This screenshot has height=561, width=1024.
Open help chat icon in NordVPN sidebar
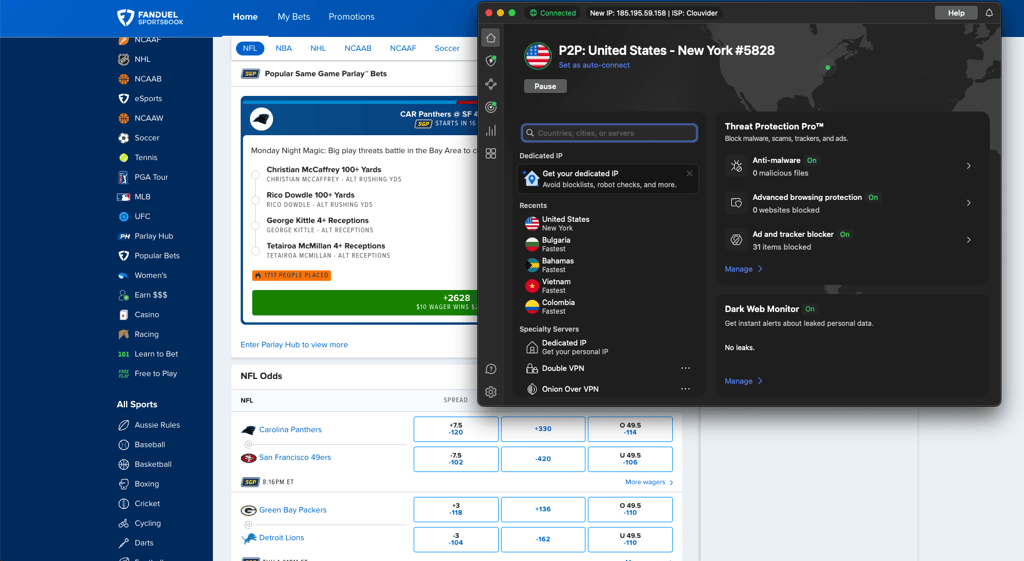[x=490, y=369]
